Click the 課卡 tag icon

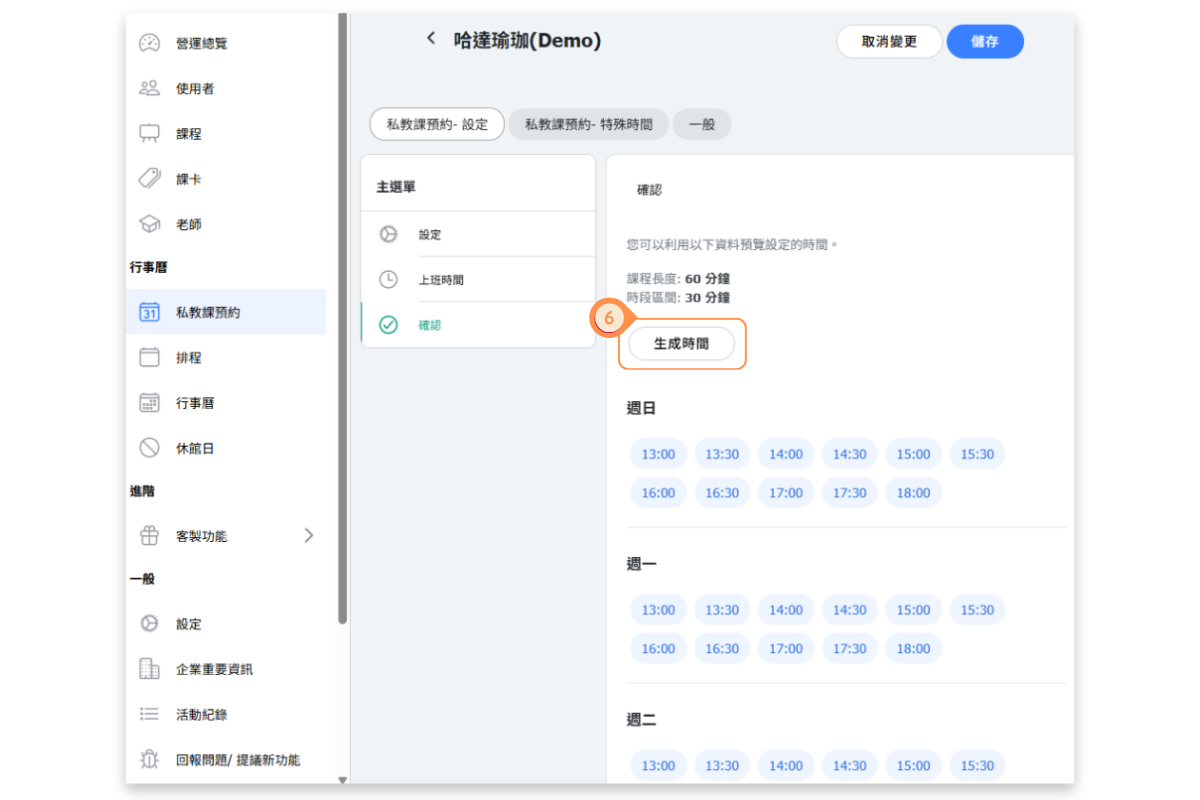tap(149, 179)
